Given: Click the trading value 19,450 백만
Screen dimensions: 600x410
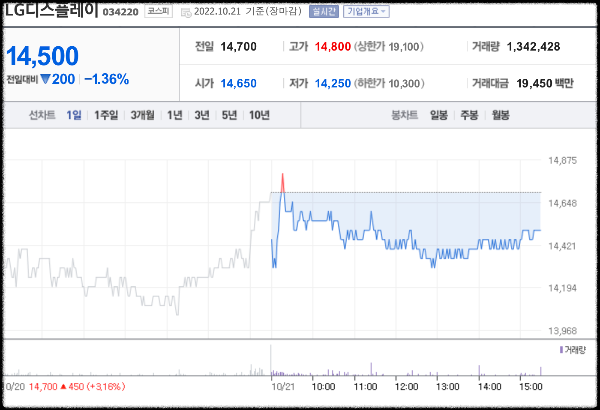Looking at the screenshot, I should [545, 83].
